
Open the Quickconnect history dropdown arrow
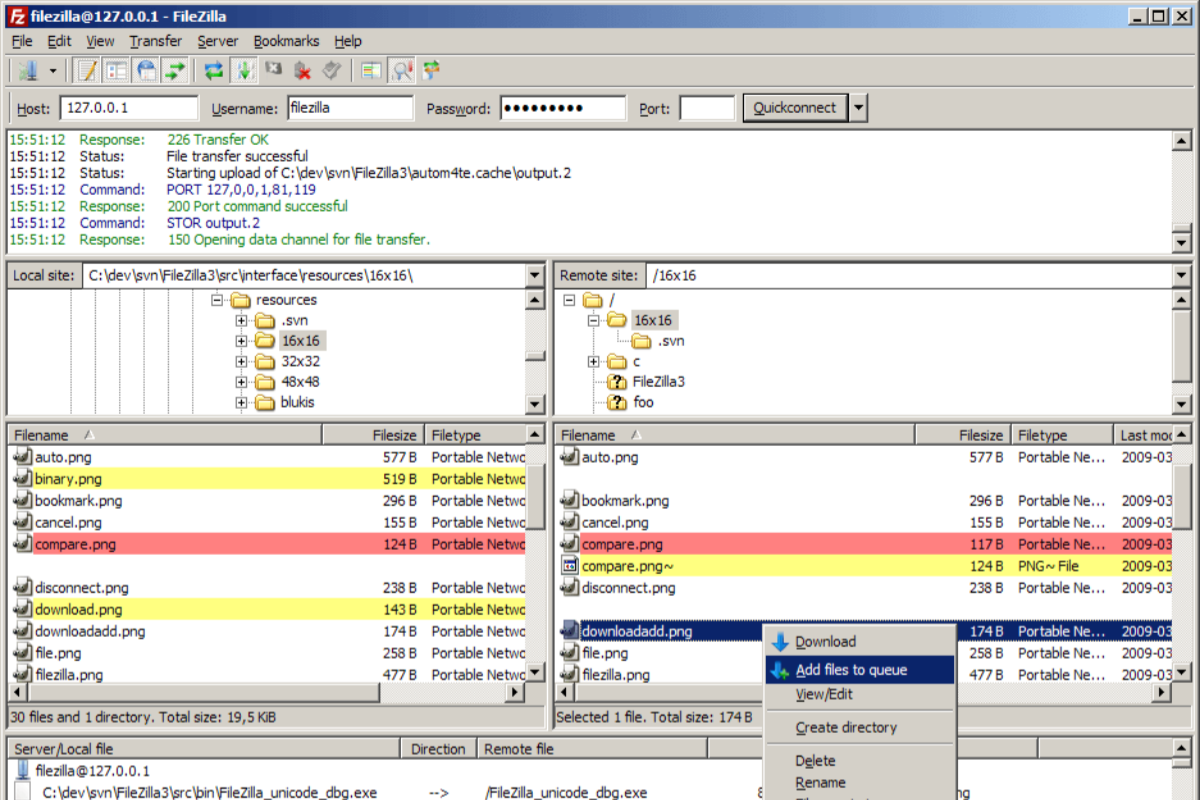coord(859,108)
